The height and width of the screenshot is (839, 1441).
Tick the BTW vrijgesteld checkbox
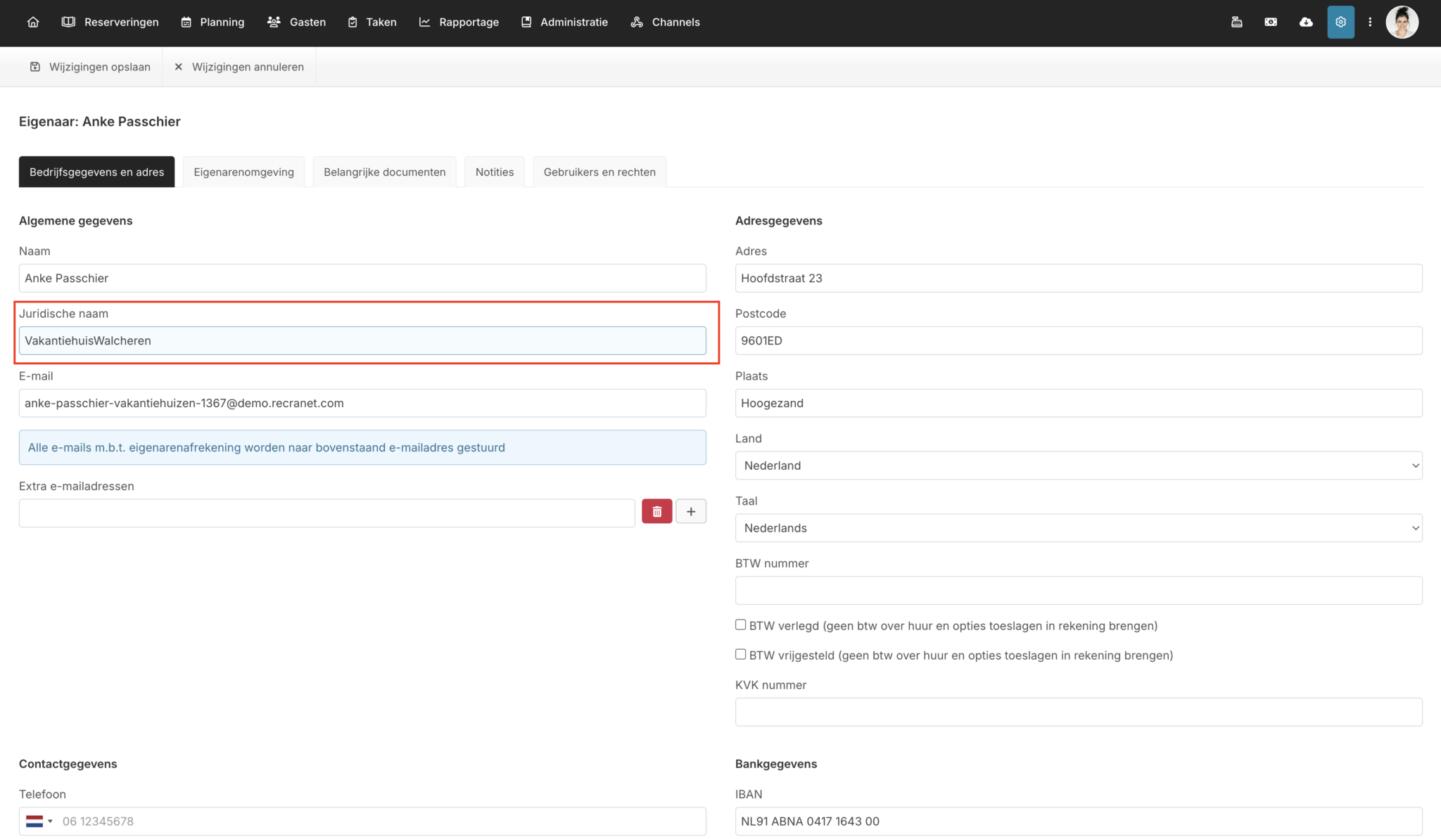click(x=741, y=655)
